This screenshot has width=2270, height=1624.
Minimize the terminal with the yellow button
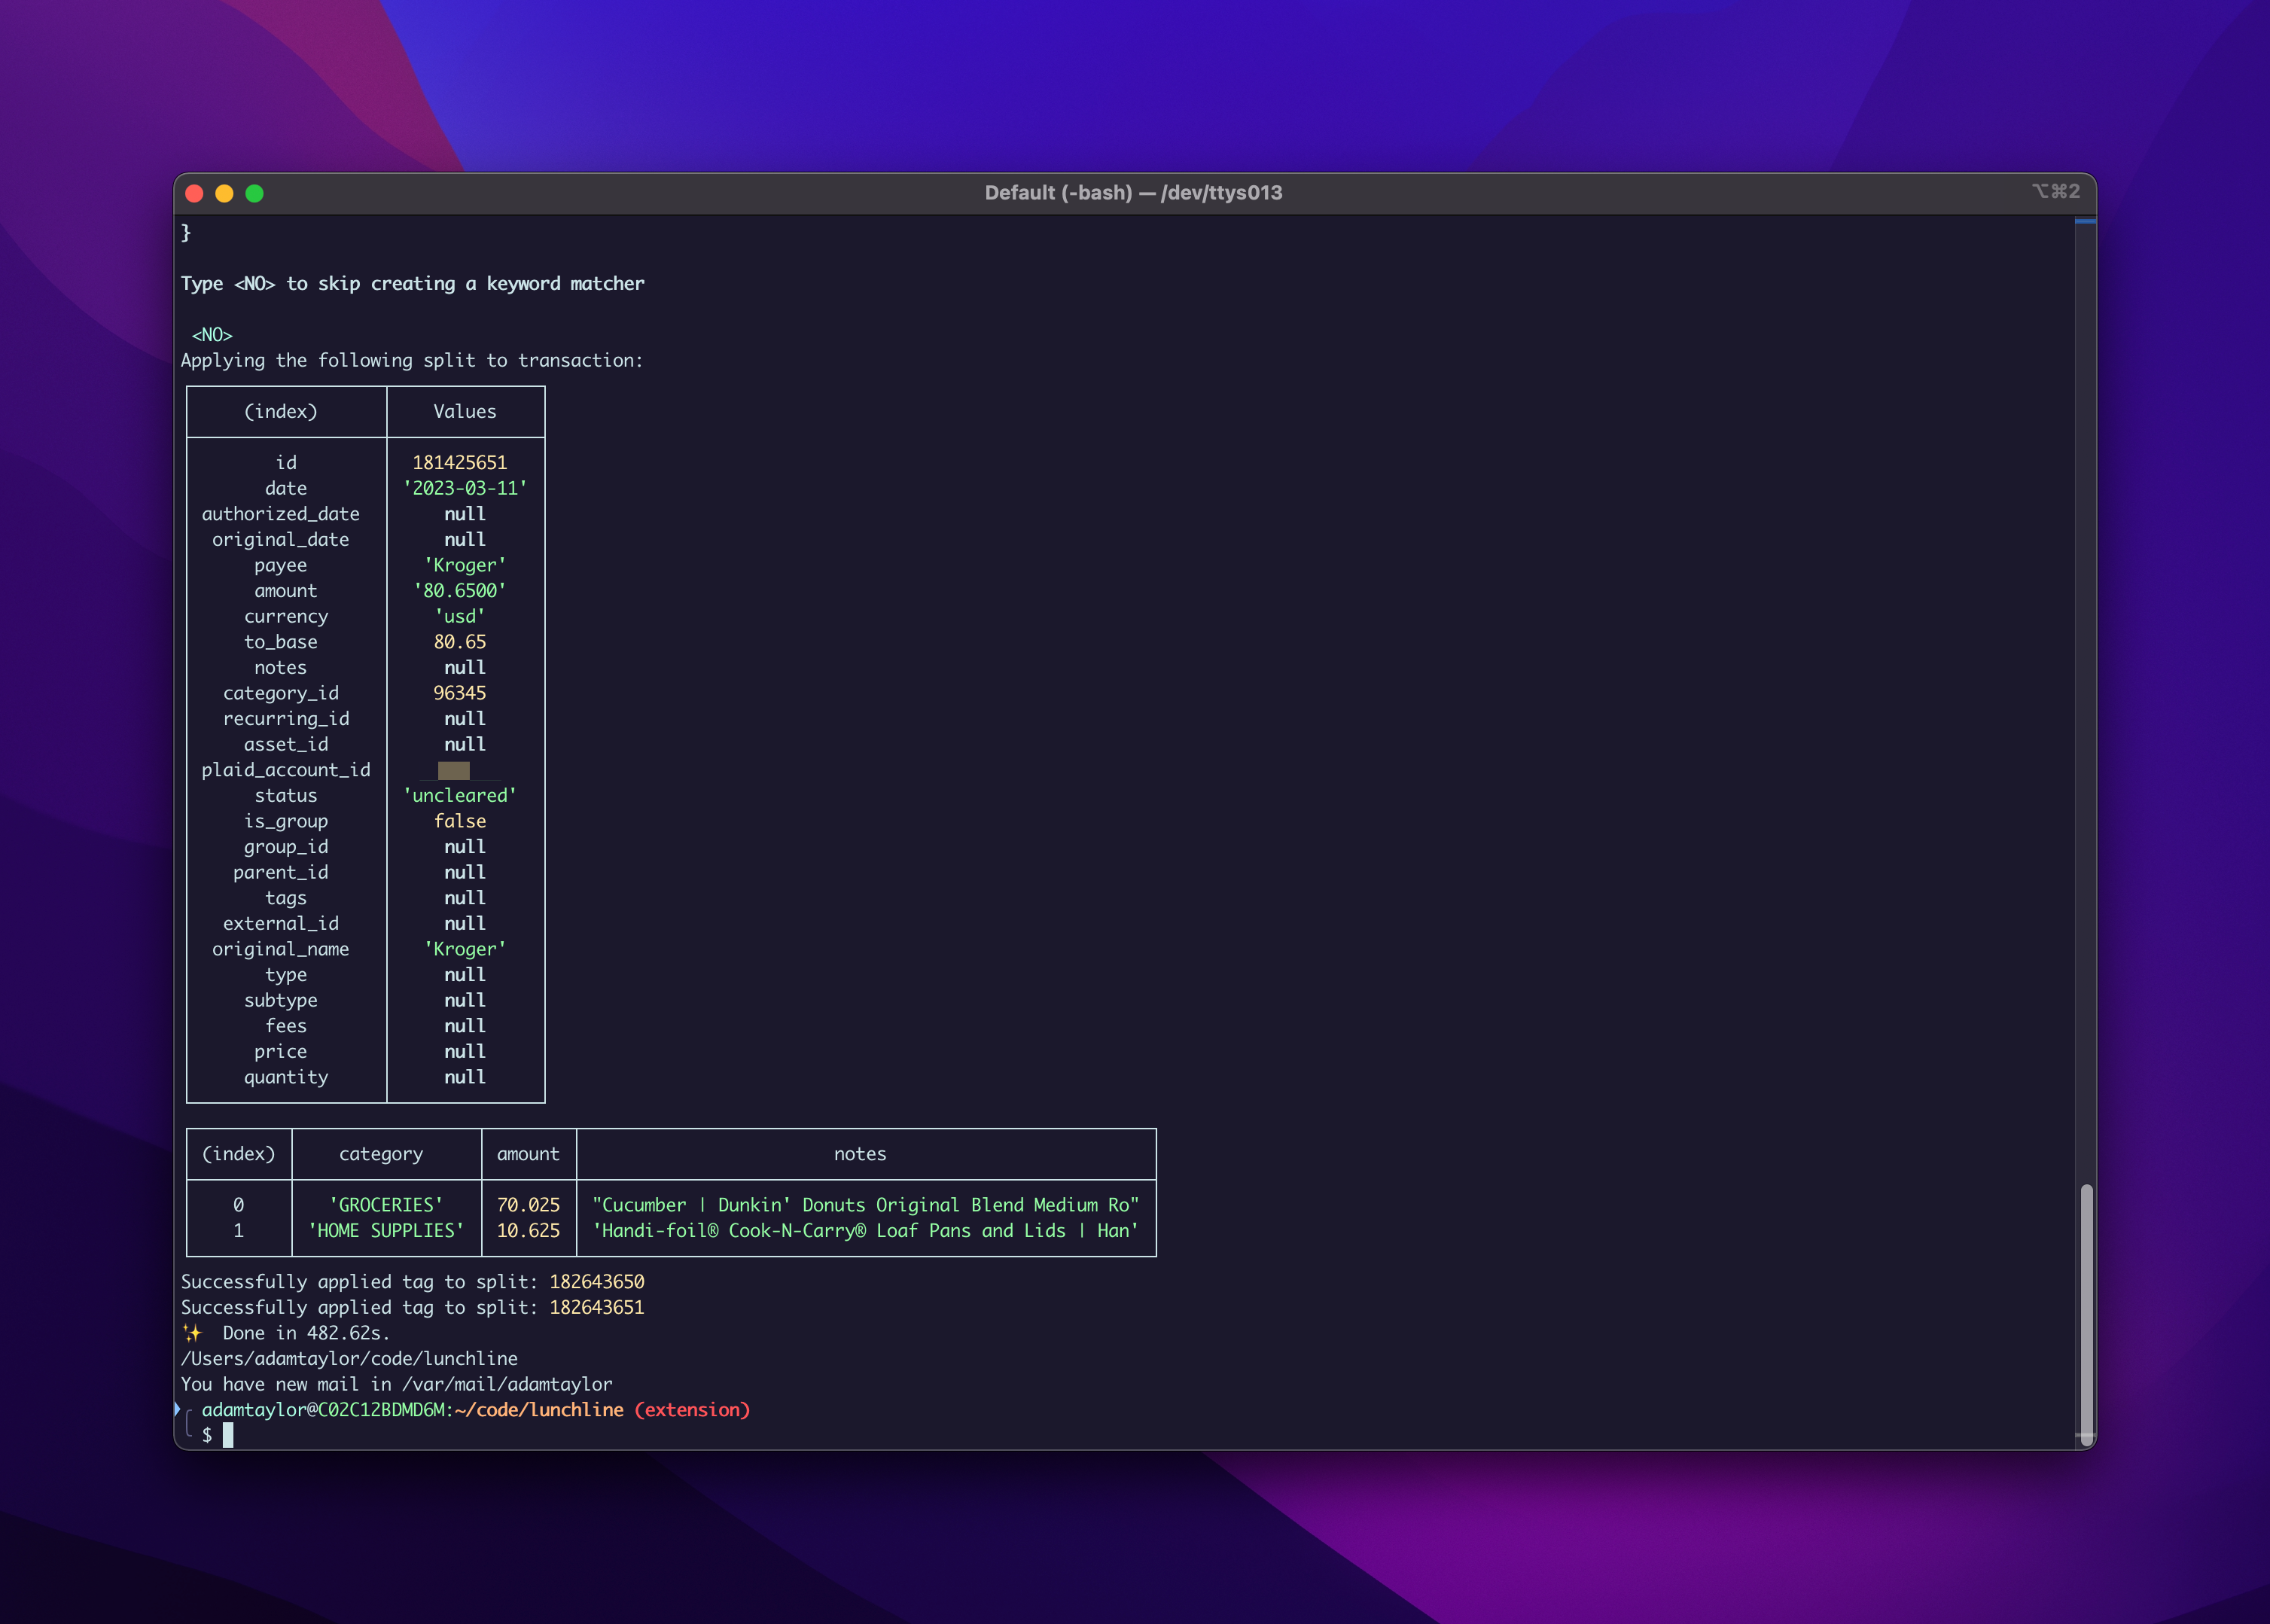point(224,193)
